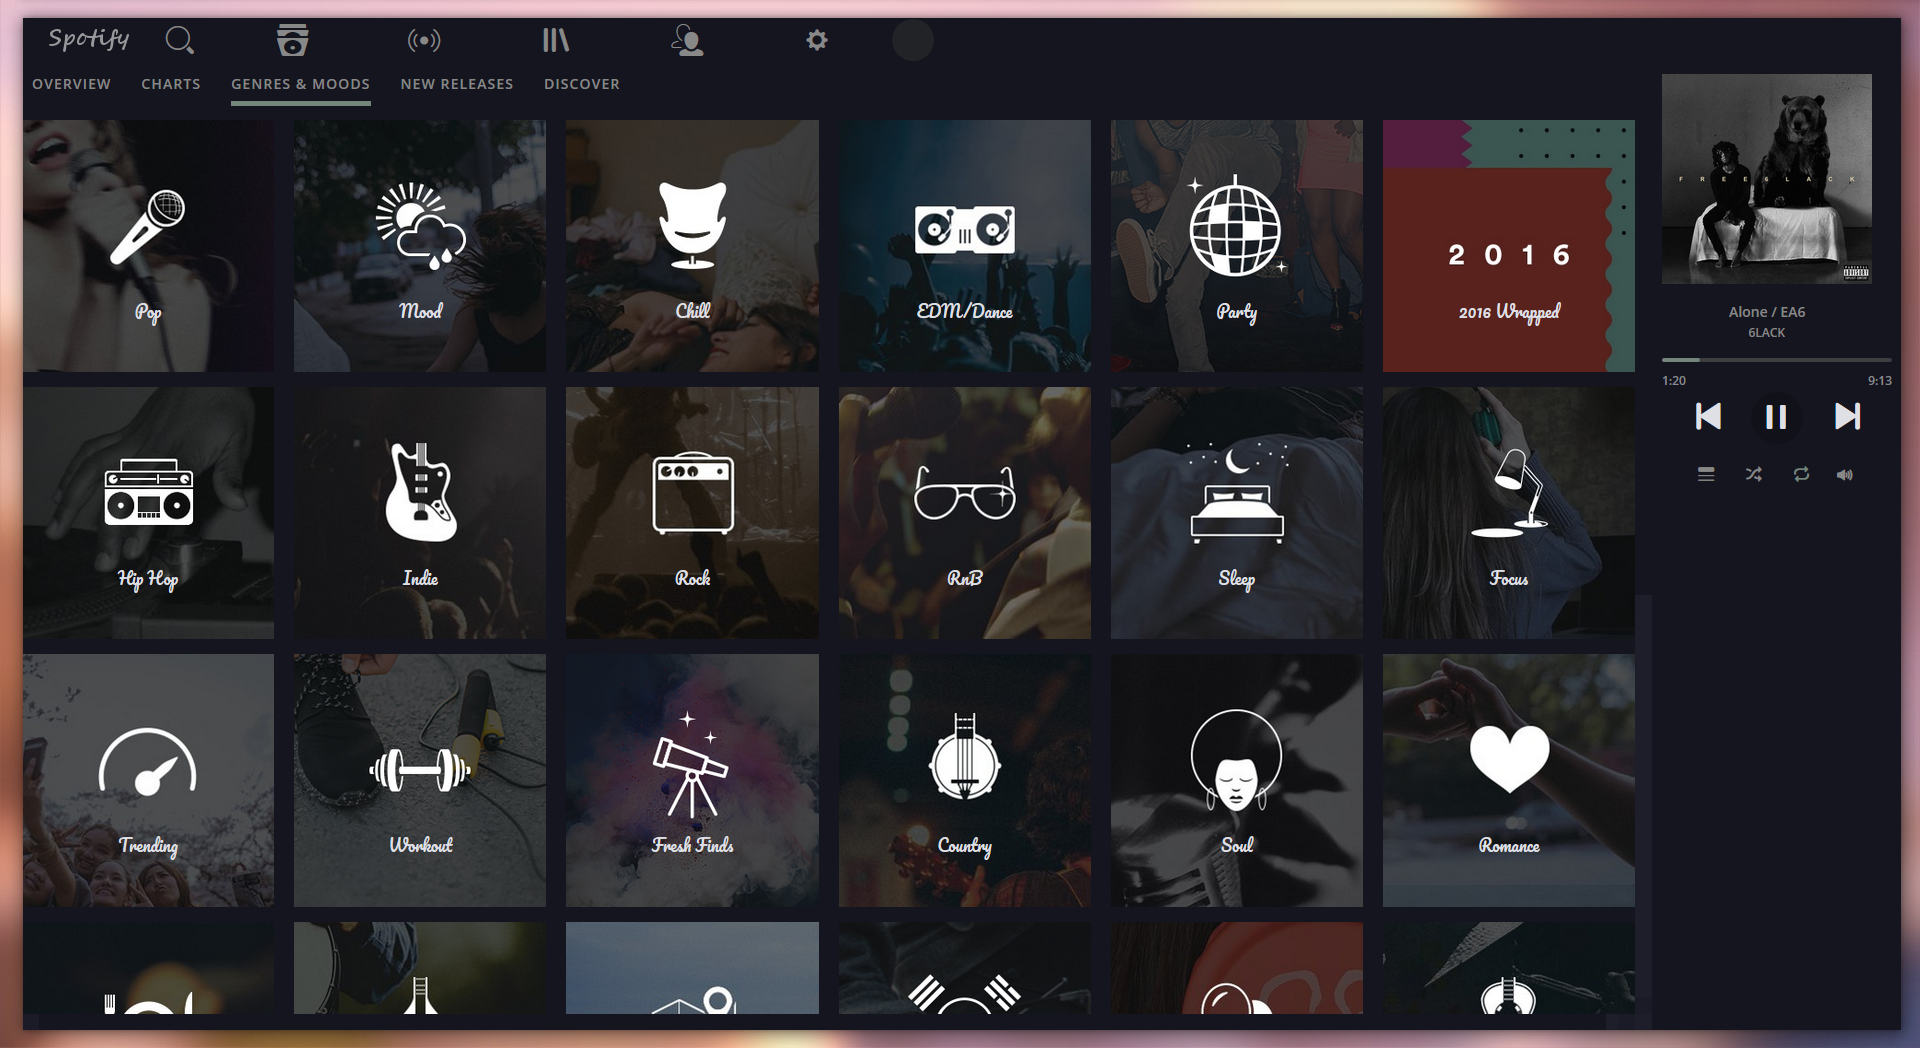Skip to the next track
1920x1048 pixels.
pyautogui.click(x=1846, y=418)
